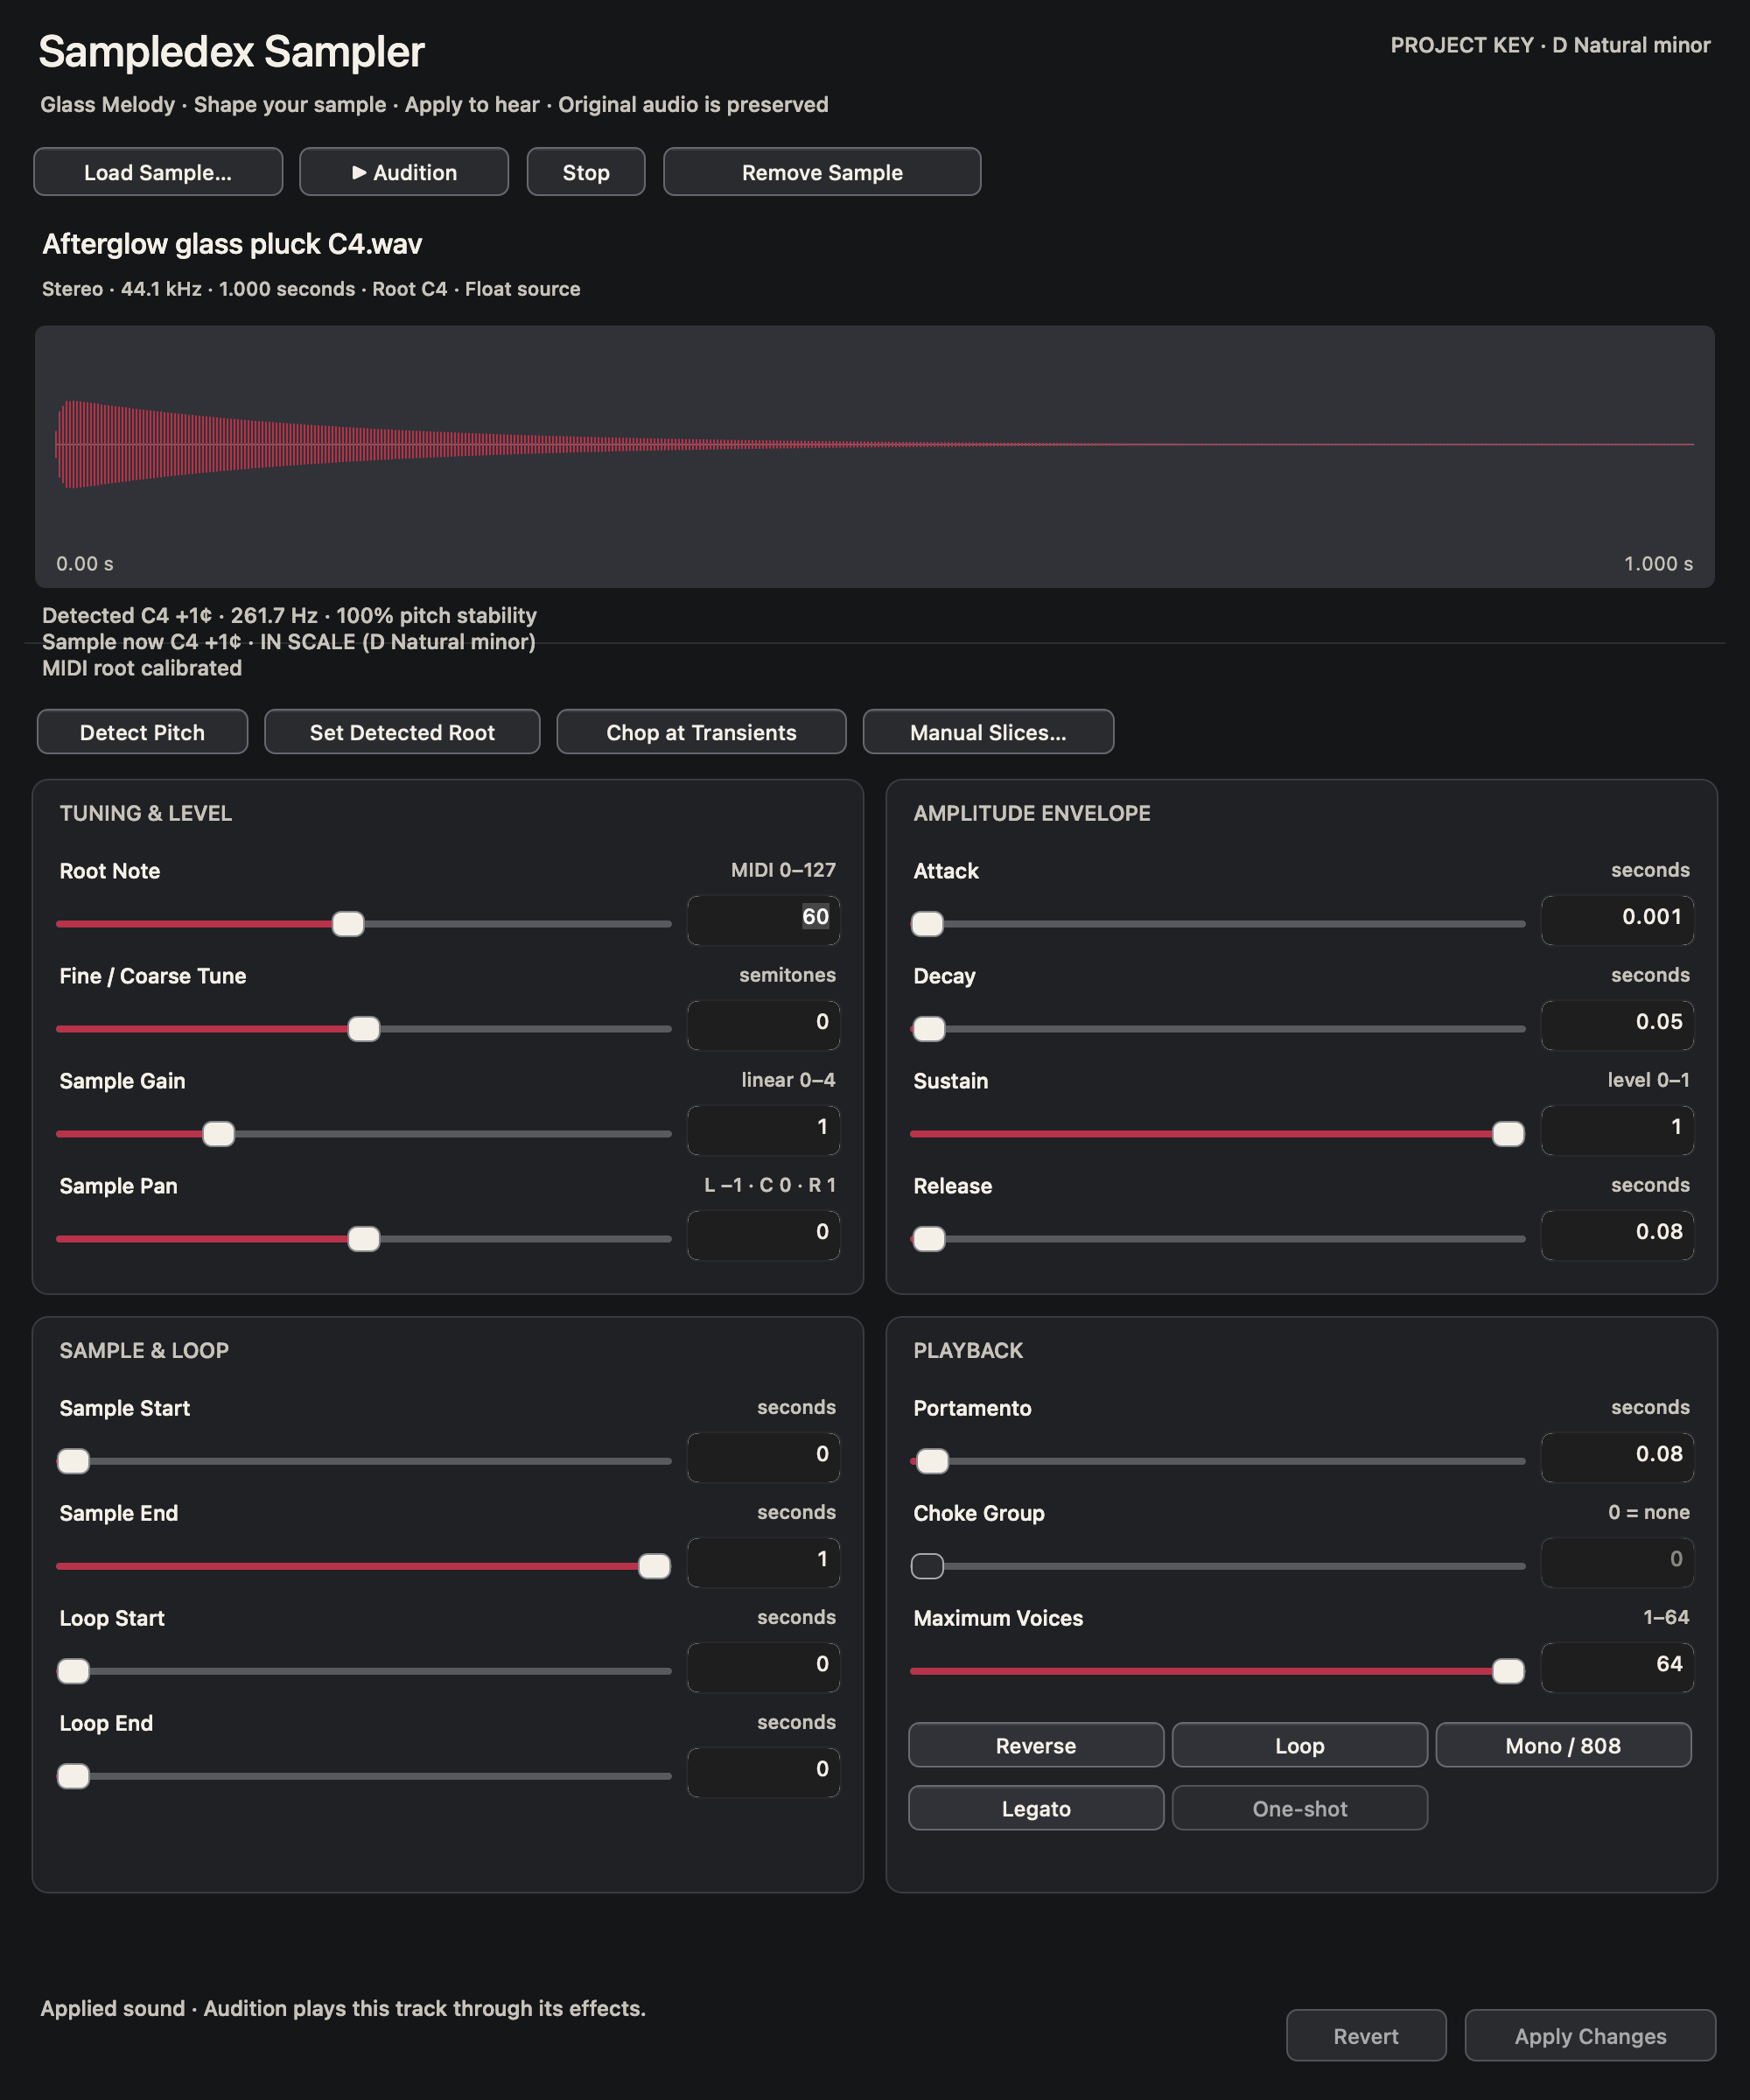Click the Fine / Coarse Tune value field
Viewport: 1750px width, 2100px height.
[x=764, y=1025]
